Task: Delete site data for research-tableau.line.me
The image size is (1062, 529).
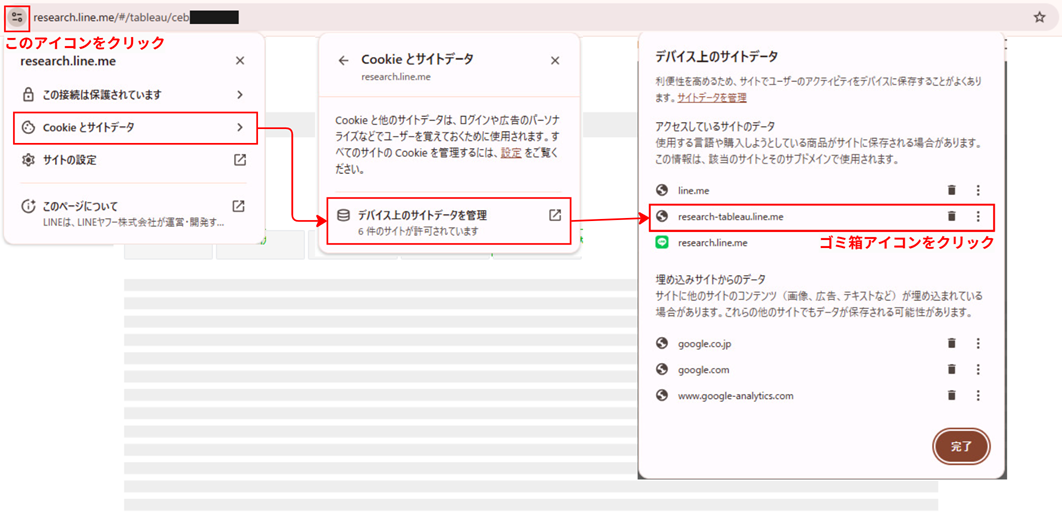Action: point(951,216)
